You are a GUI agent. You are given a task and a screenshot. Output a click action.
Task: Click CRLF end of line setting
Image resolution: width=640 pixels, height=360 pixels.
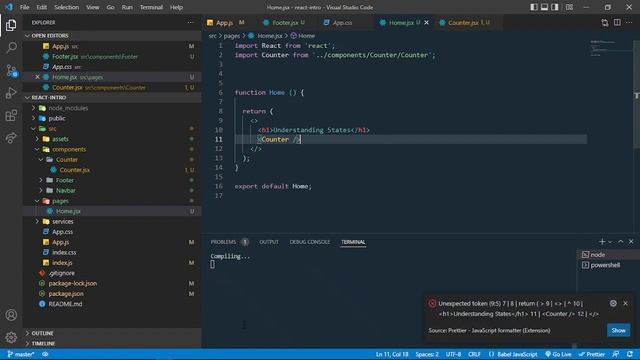click(x=474, y=354)
